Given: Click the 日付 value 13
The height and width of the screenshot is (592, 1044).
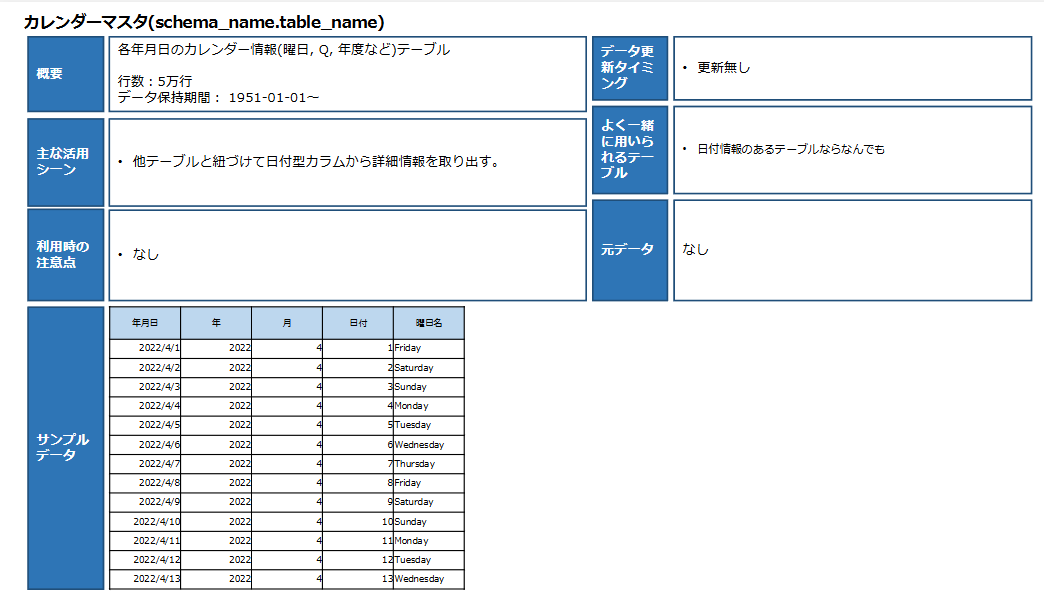Looking at the screenshot, I should pos(358,579).
